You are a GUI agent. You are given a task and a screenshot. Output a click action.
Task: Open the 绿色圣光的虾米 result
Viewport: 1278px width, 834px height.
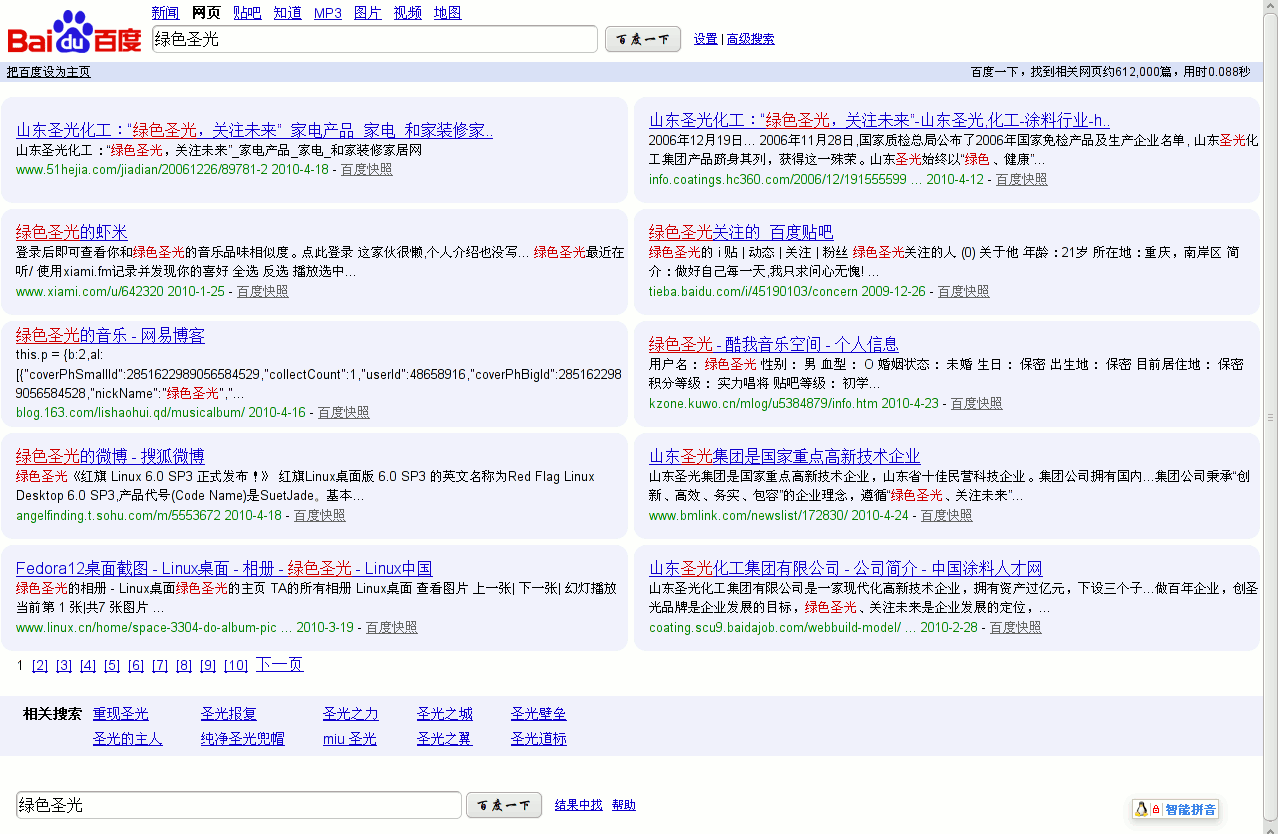coord(72,233)
